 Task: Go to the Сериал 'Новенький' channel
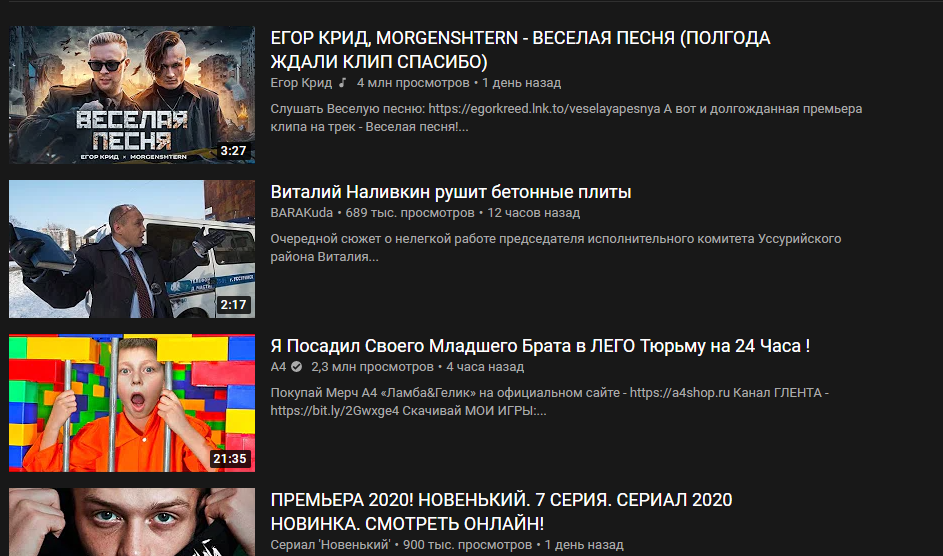point(330,545)
